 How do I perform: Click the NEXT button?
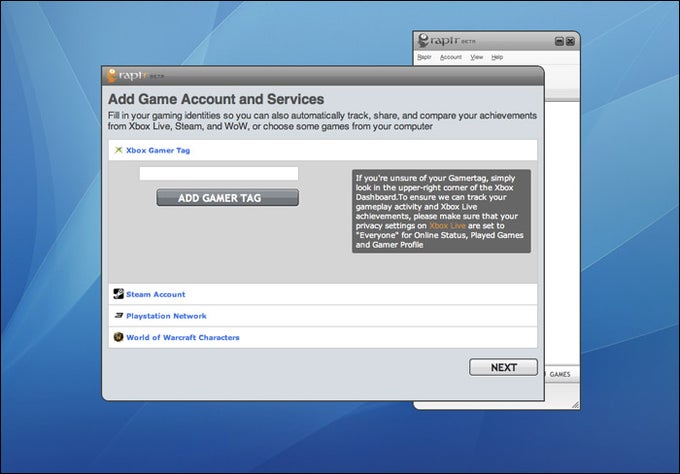pos(503,367)
